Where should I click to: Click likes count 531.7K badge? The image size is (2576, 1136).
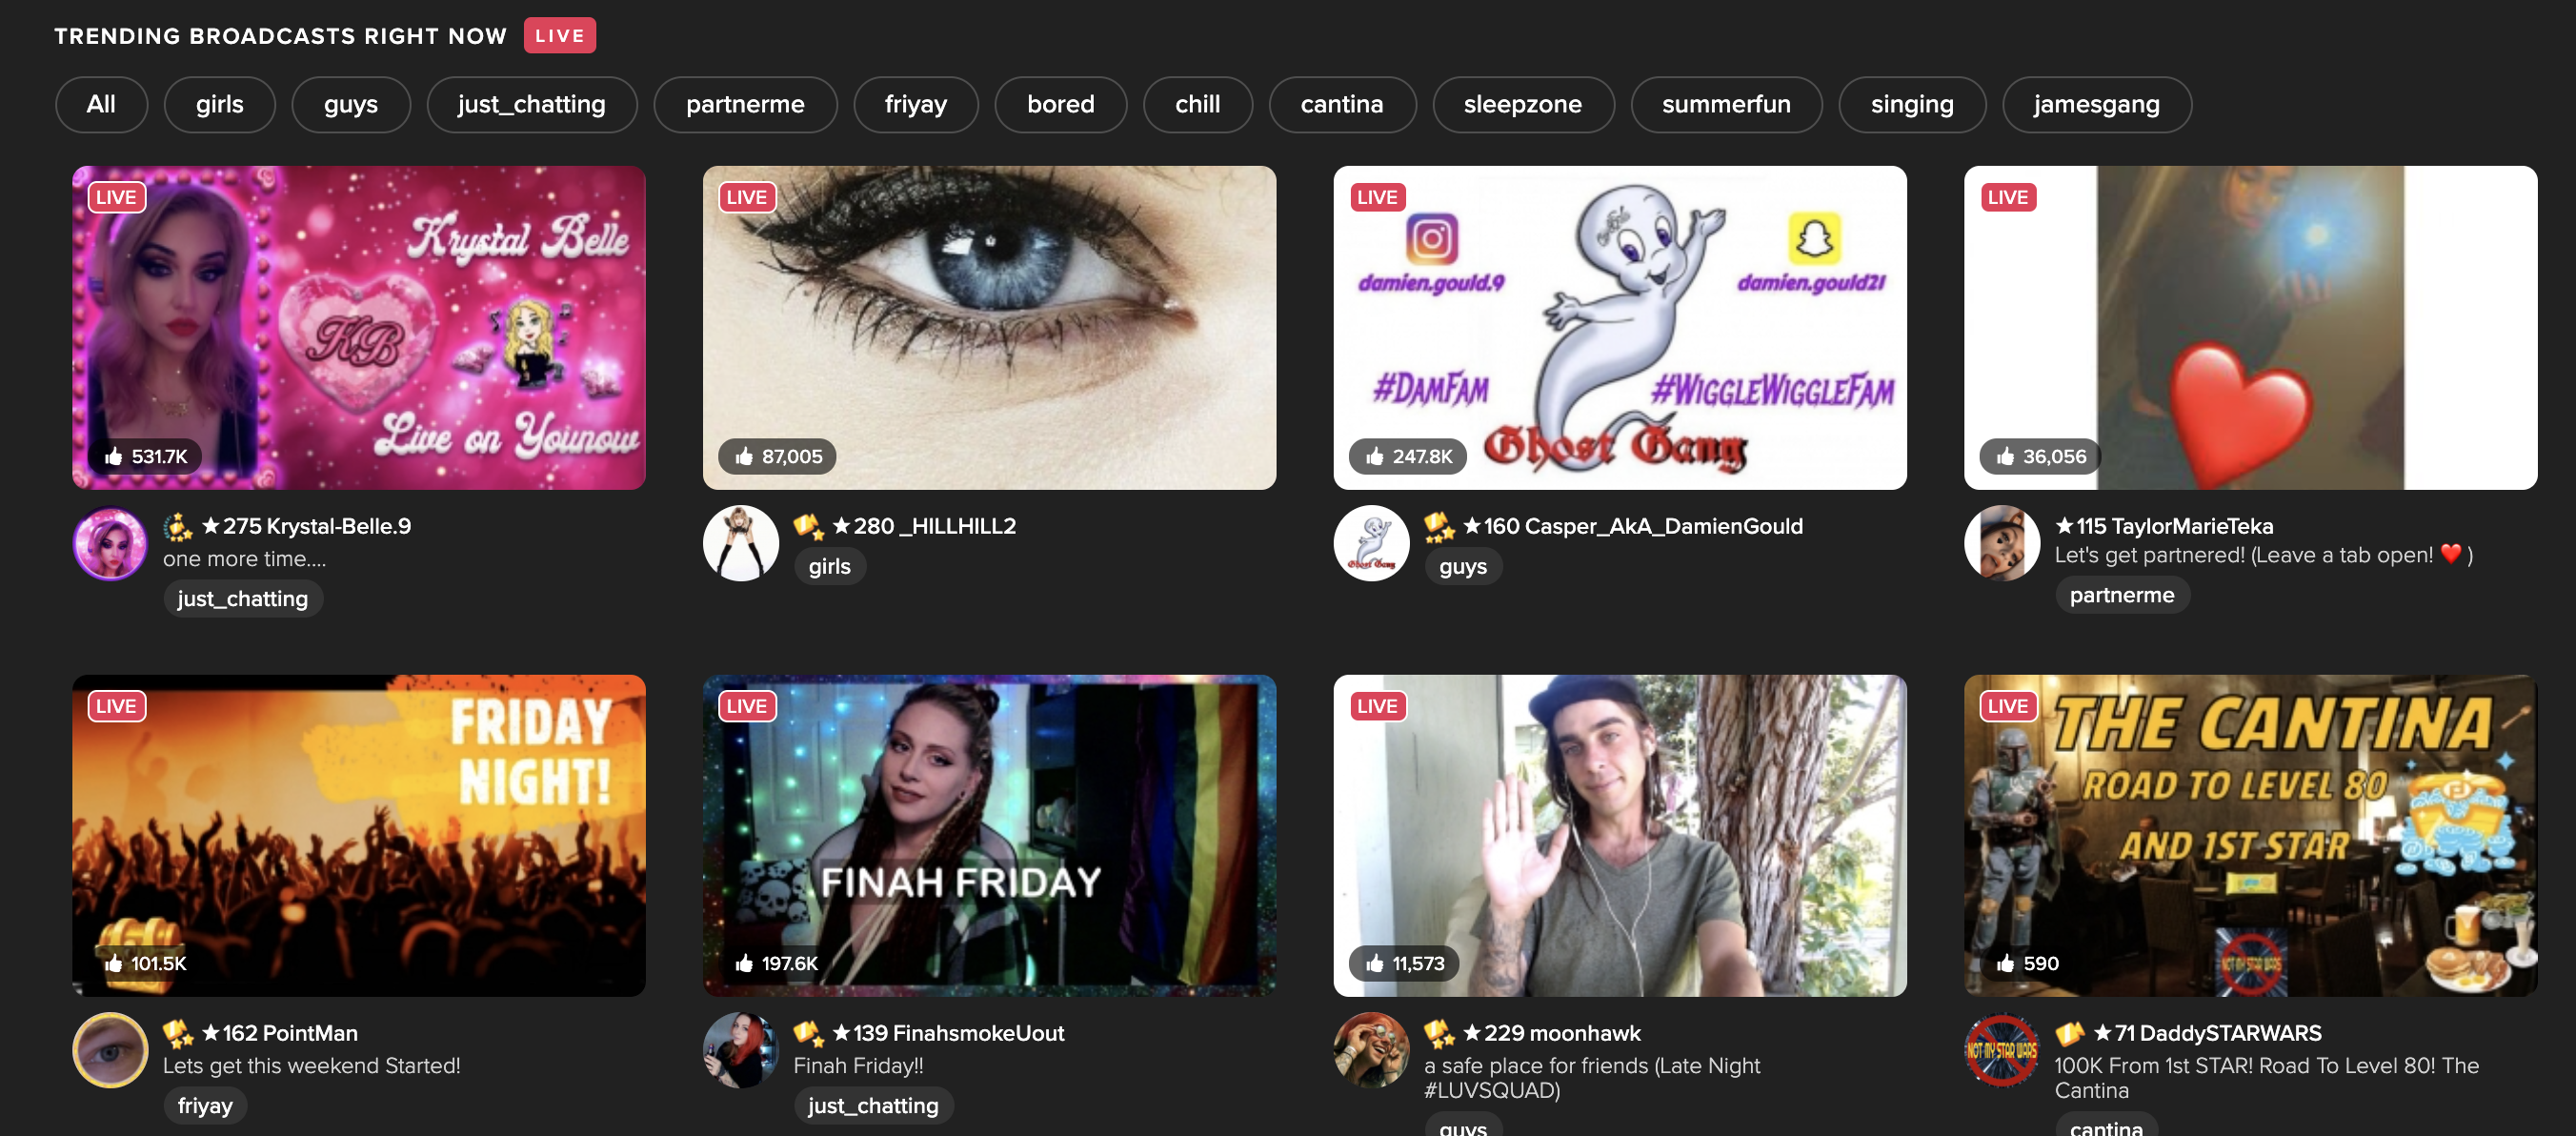146,456
